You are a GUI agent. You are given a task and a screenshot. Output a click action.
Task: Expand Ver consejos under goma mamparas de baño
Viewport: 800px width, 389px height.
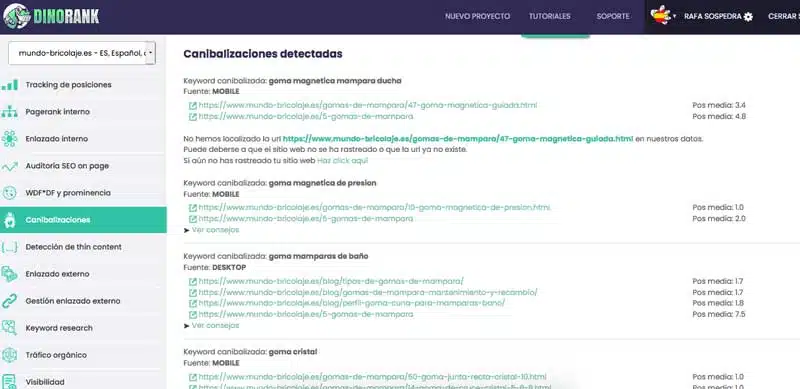tap(211, 325)
